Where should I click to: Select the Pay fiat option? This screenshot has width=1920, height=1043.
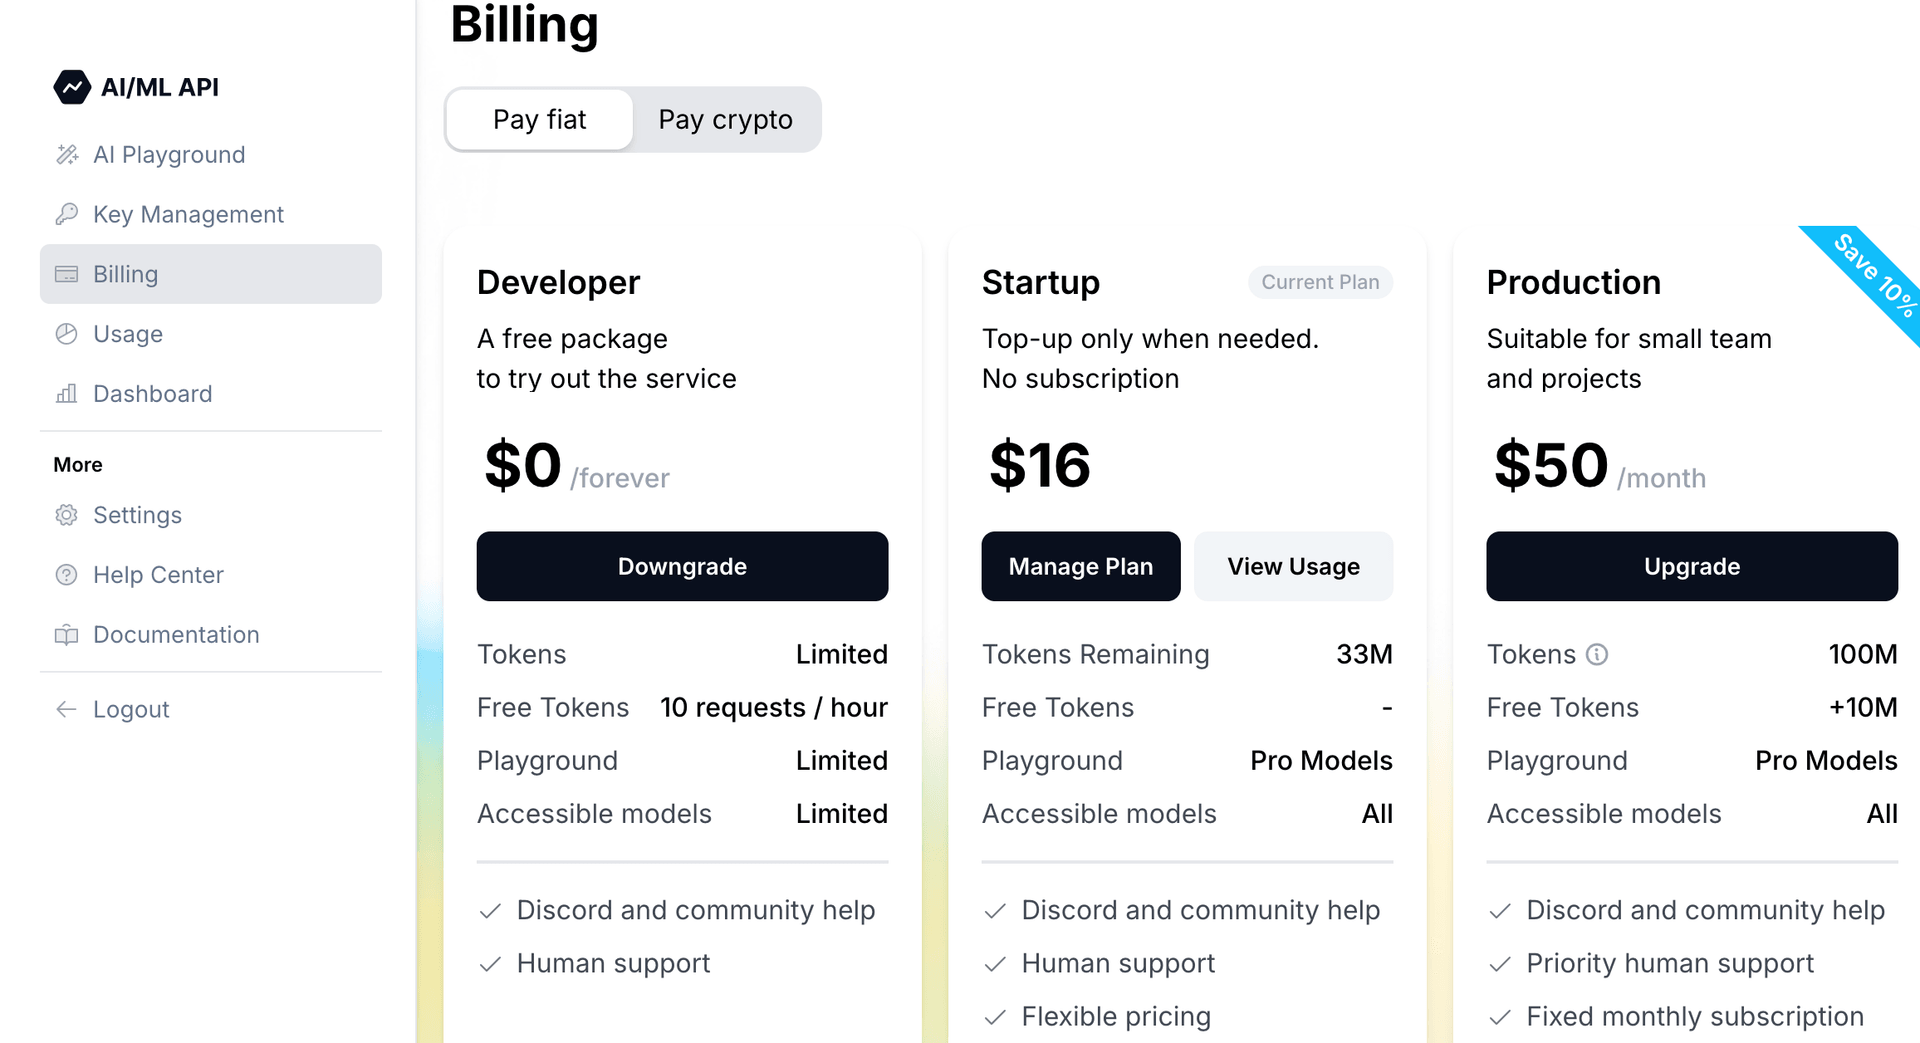[x=539, y=120]
